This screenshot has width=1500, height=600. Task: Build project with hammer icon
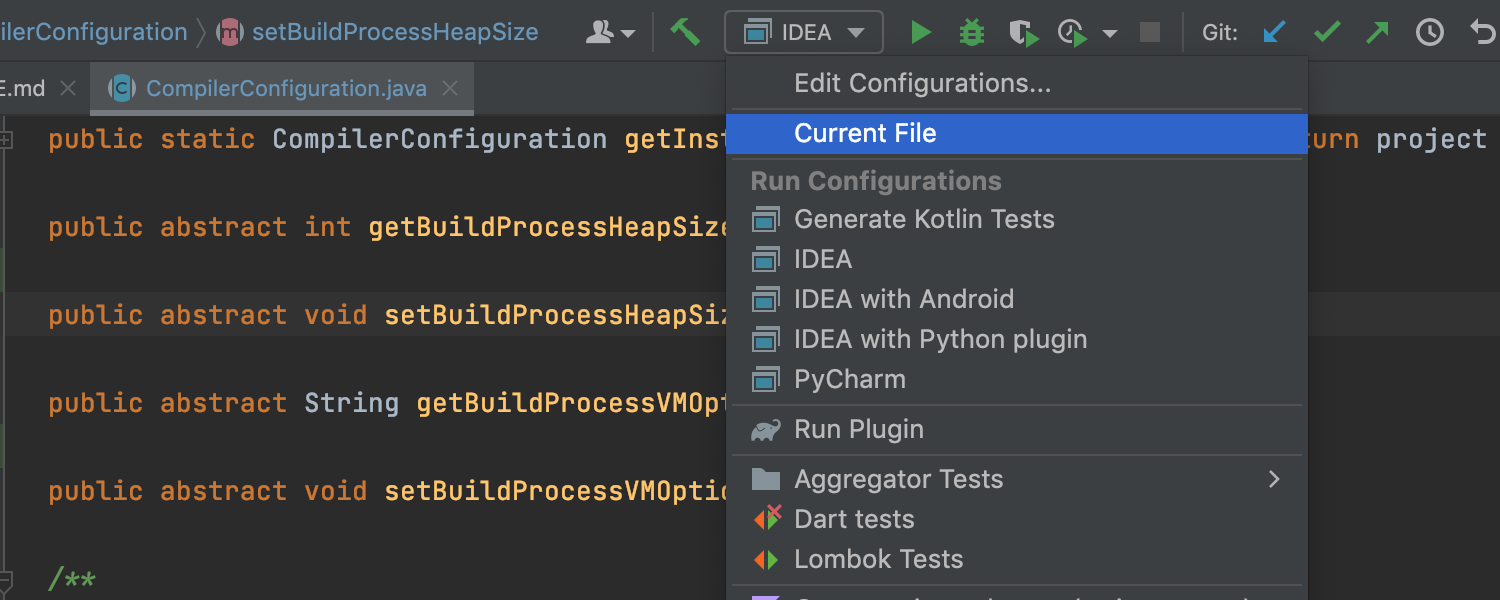pos(685,32)
